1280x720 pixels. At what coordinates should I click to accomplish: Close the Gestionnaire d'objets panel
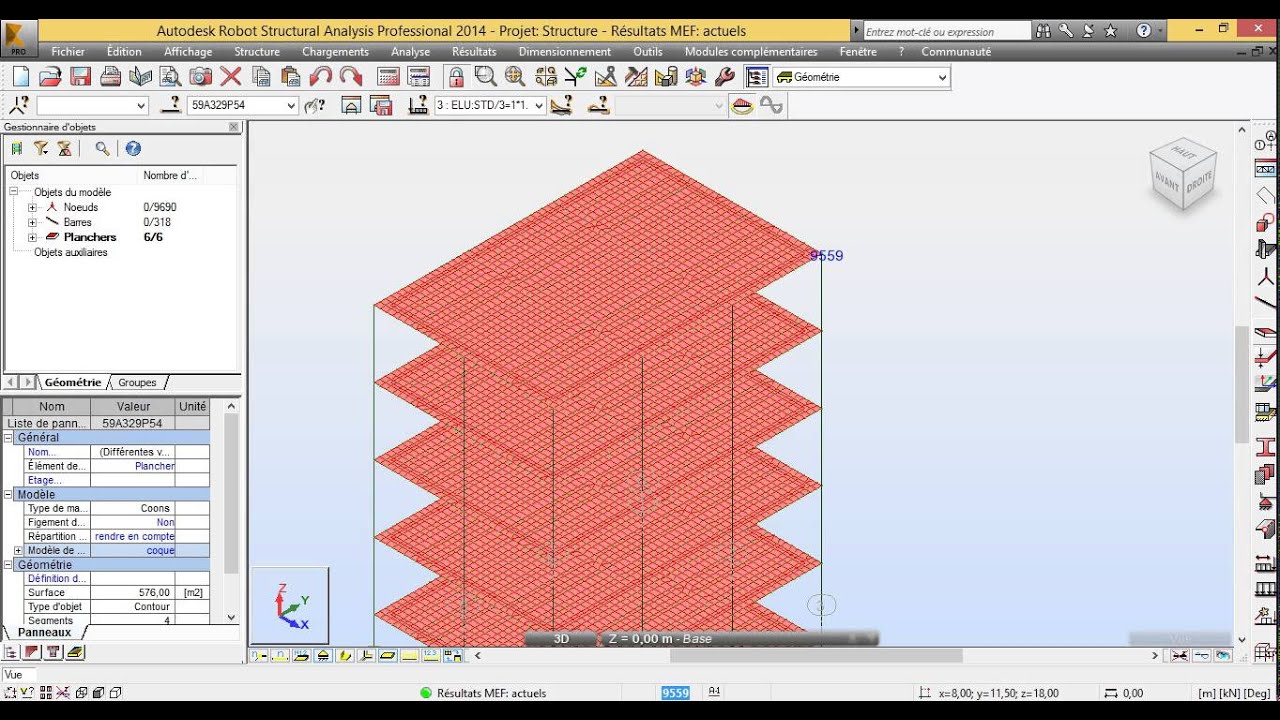tap(234, 127)
